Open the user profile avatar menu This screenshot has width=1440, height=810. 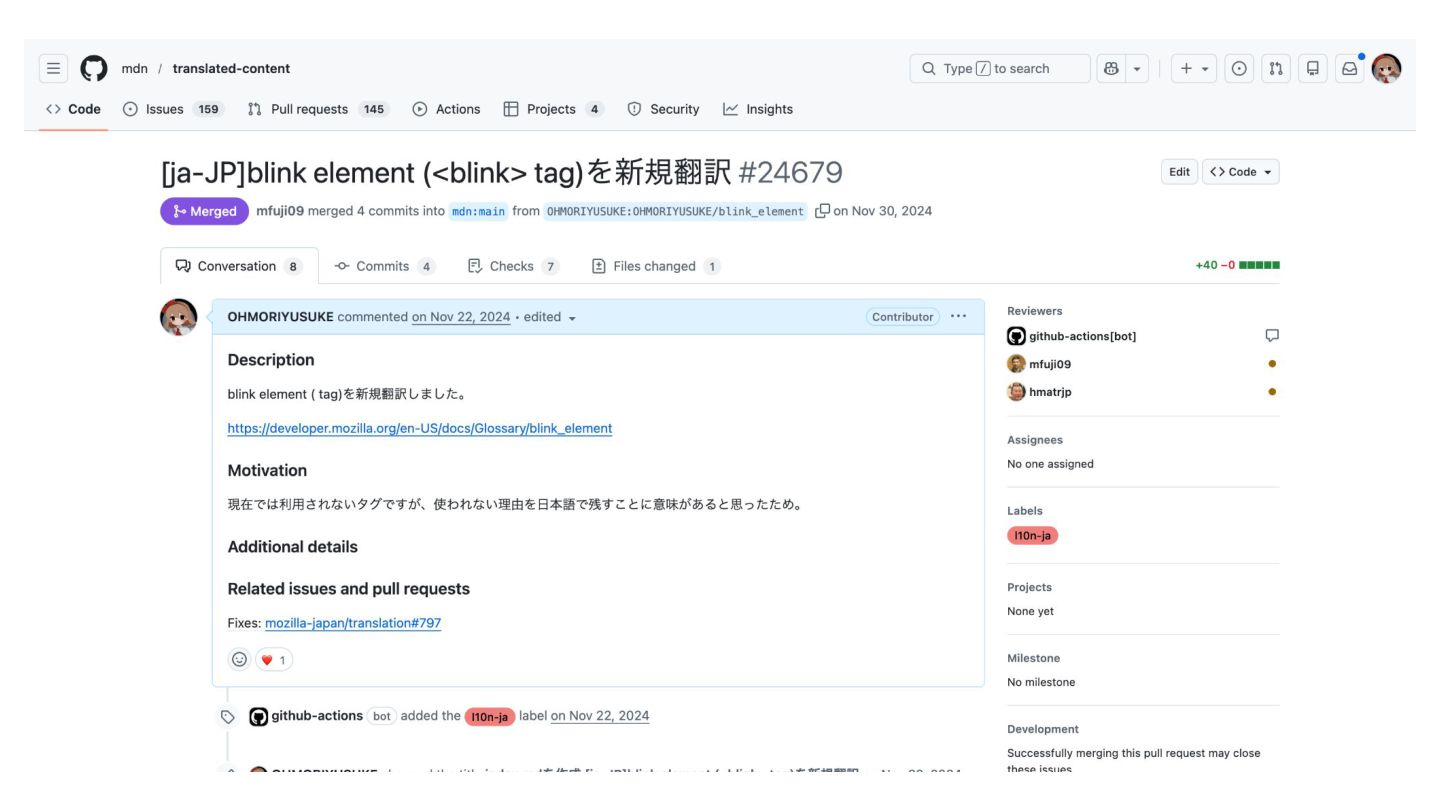(1387, 68)
